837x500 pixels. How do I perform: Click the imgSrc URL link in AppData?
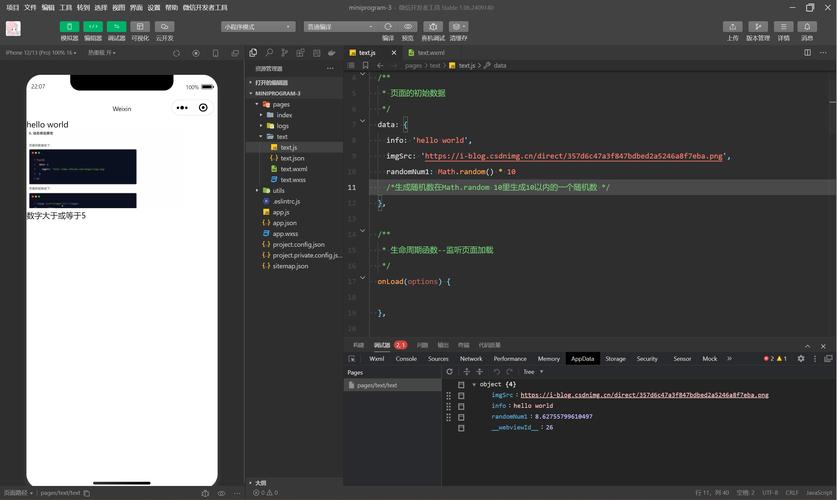click(644, 395)
